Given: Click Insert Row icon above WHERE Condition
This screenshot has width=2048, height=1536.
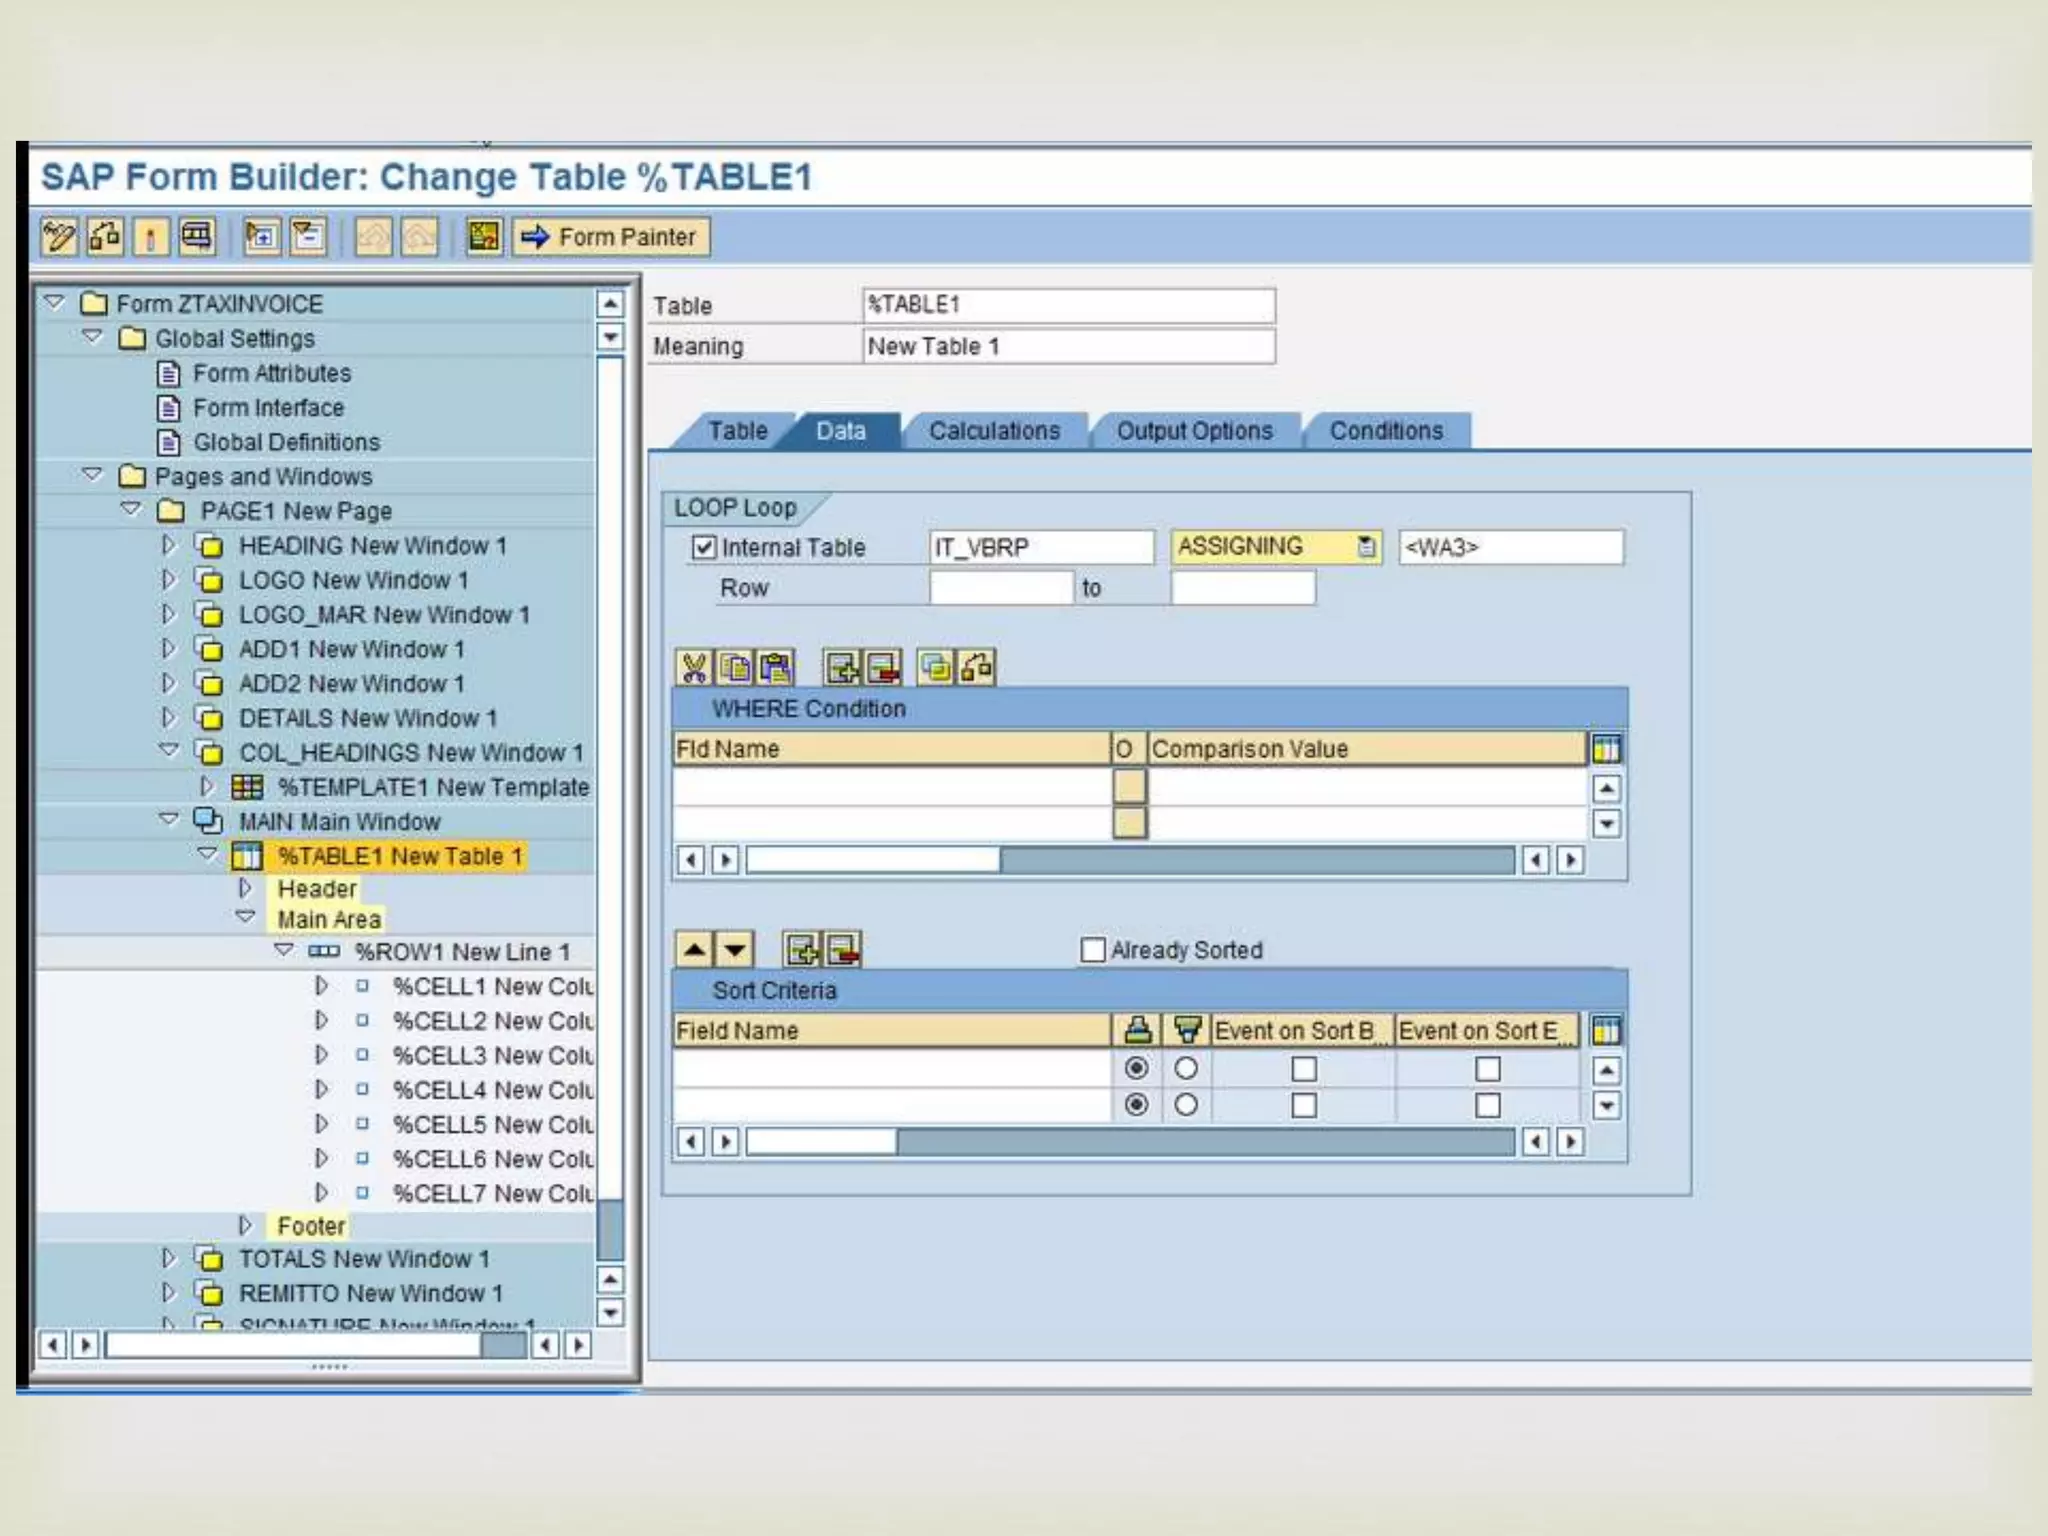Looking at the screenshot, I should click(842, 668).
